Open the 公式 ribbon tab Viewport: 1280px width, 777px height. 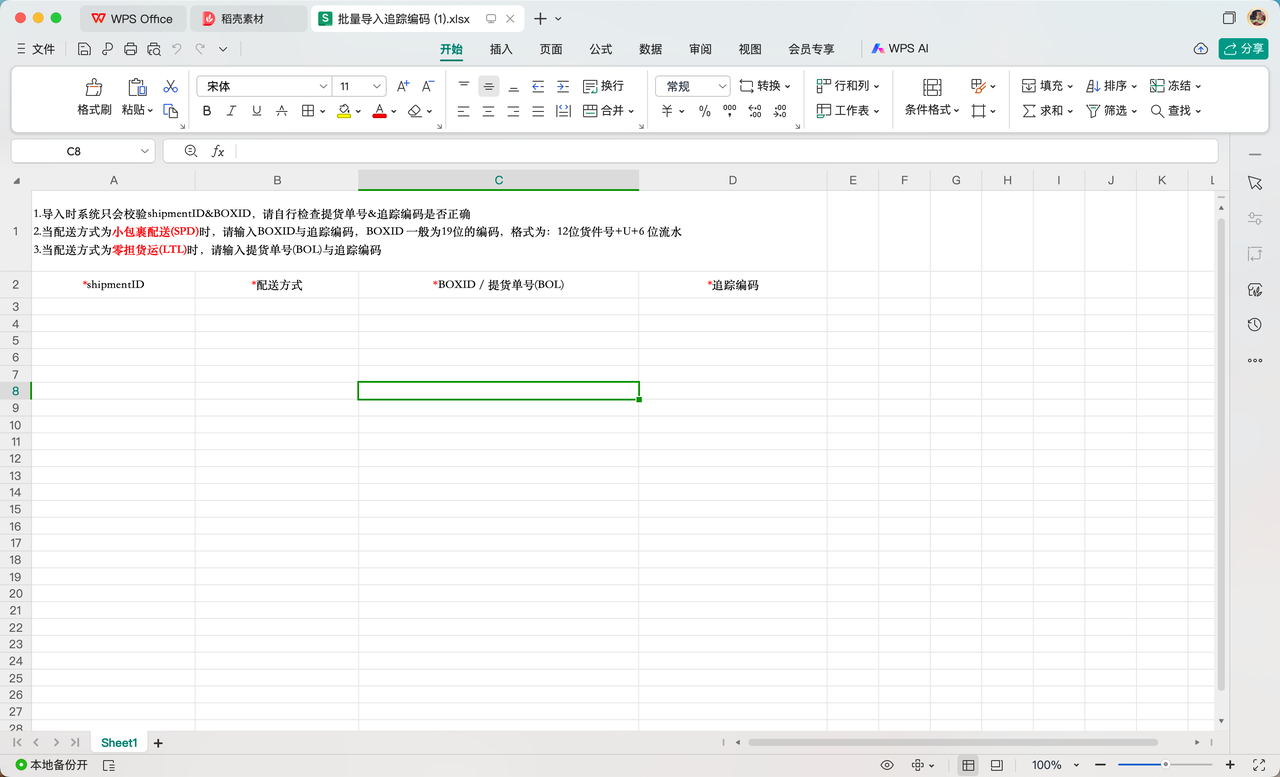pyautogui.click(x=600, y=49)
